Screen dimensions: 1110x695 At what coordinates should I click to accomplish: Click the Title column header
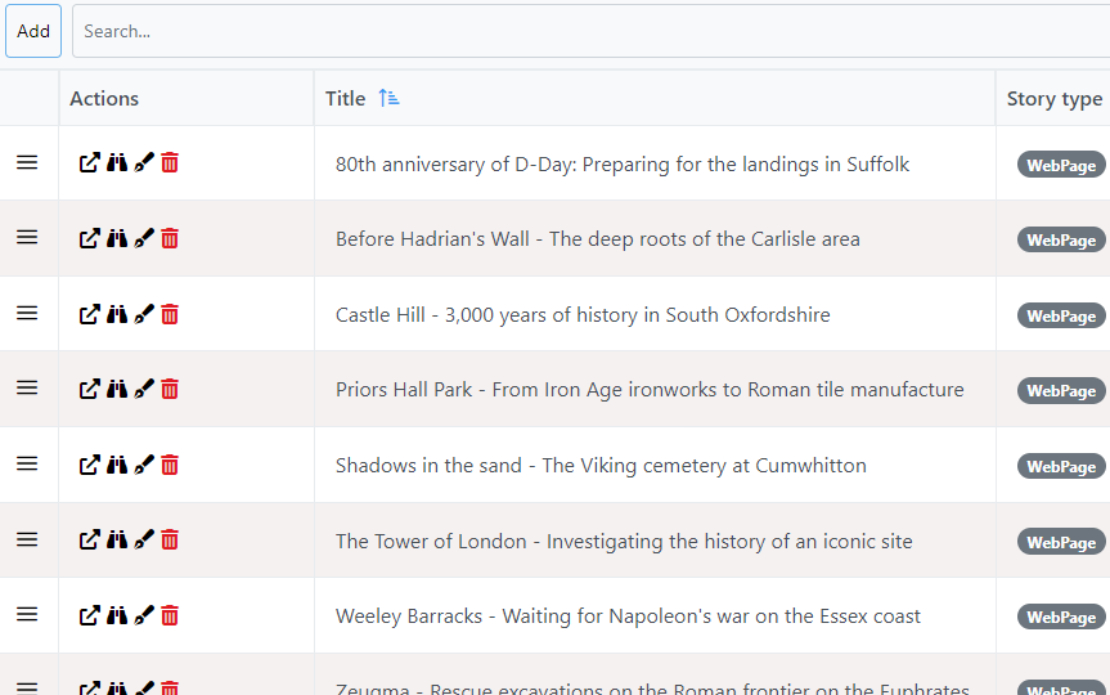pyautogui.click(x=345, y=98)
